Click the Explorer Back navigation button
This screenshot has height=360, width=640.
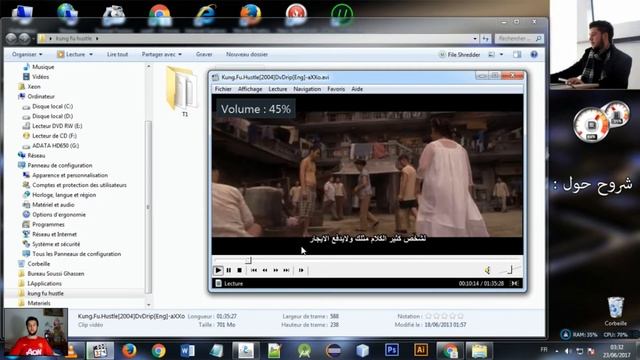point(11,38)
